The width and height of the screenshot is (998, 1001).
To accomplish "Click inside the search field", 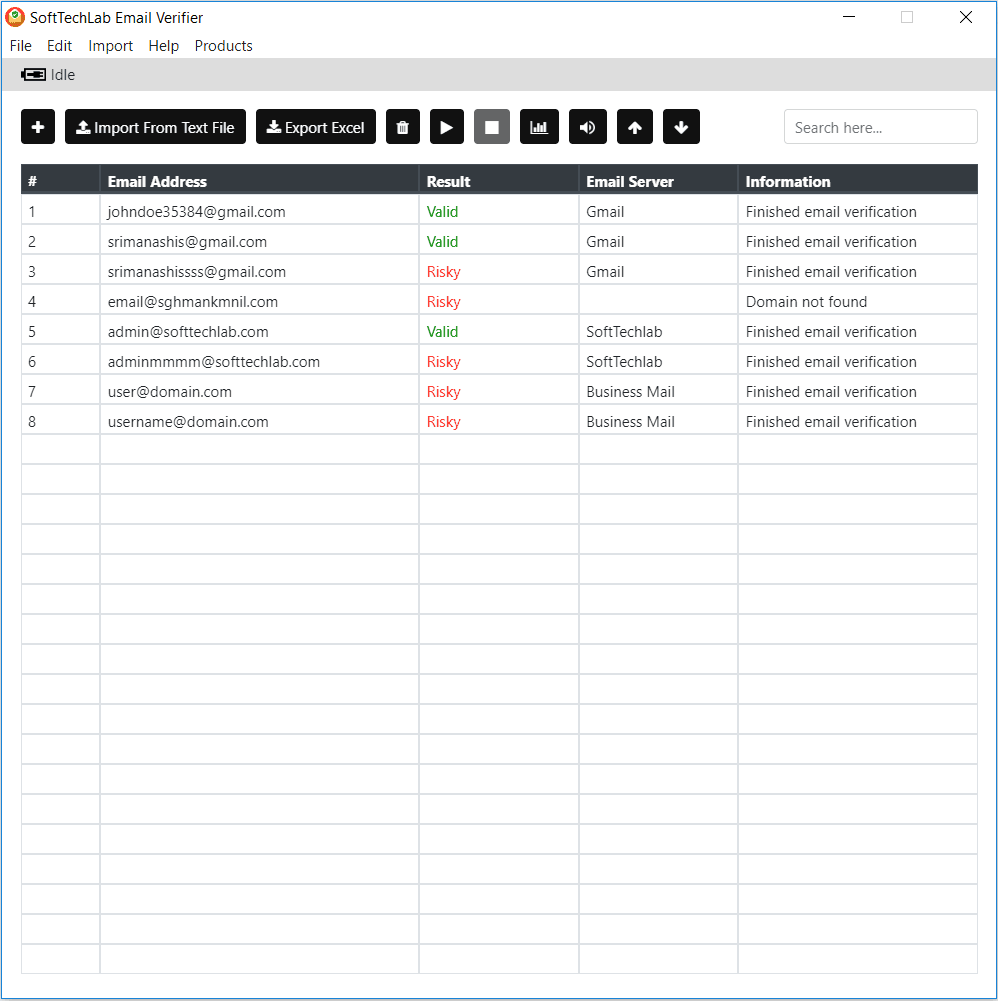I will point(880,126).
